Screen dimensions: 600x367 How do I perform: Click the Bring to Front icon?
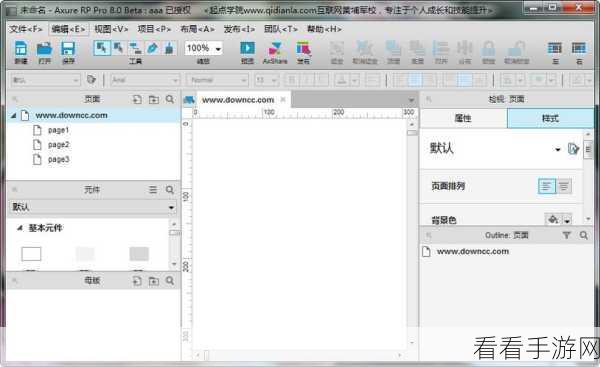click(393, 49)
